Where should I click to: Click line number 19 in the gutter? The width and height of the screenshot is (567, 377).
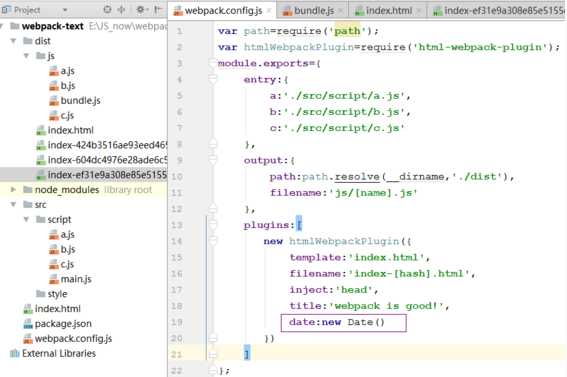(x=177, y=322)
